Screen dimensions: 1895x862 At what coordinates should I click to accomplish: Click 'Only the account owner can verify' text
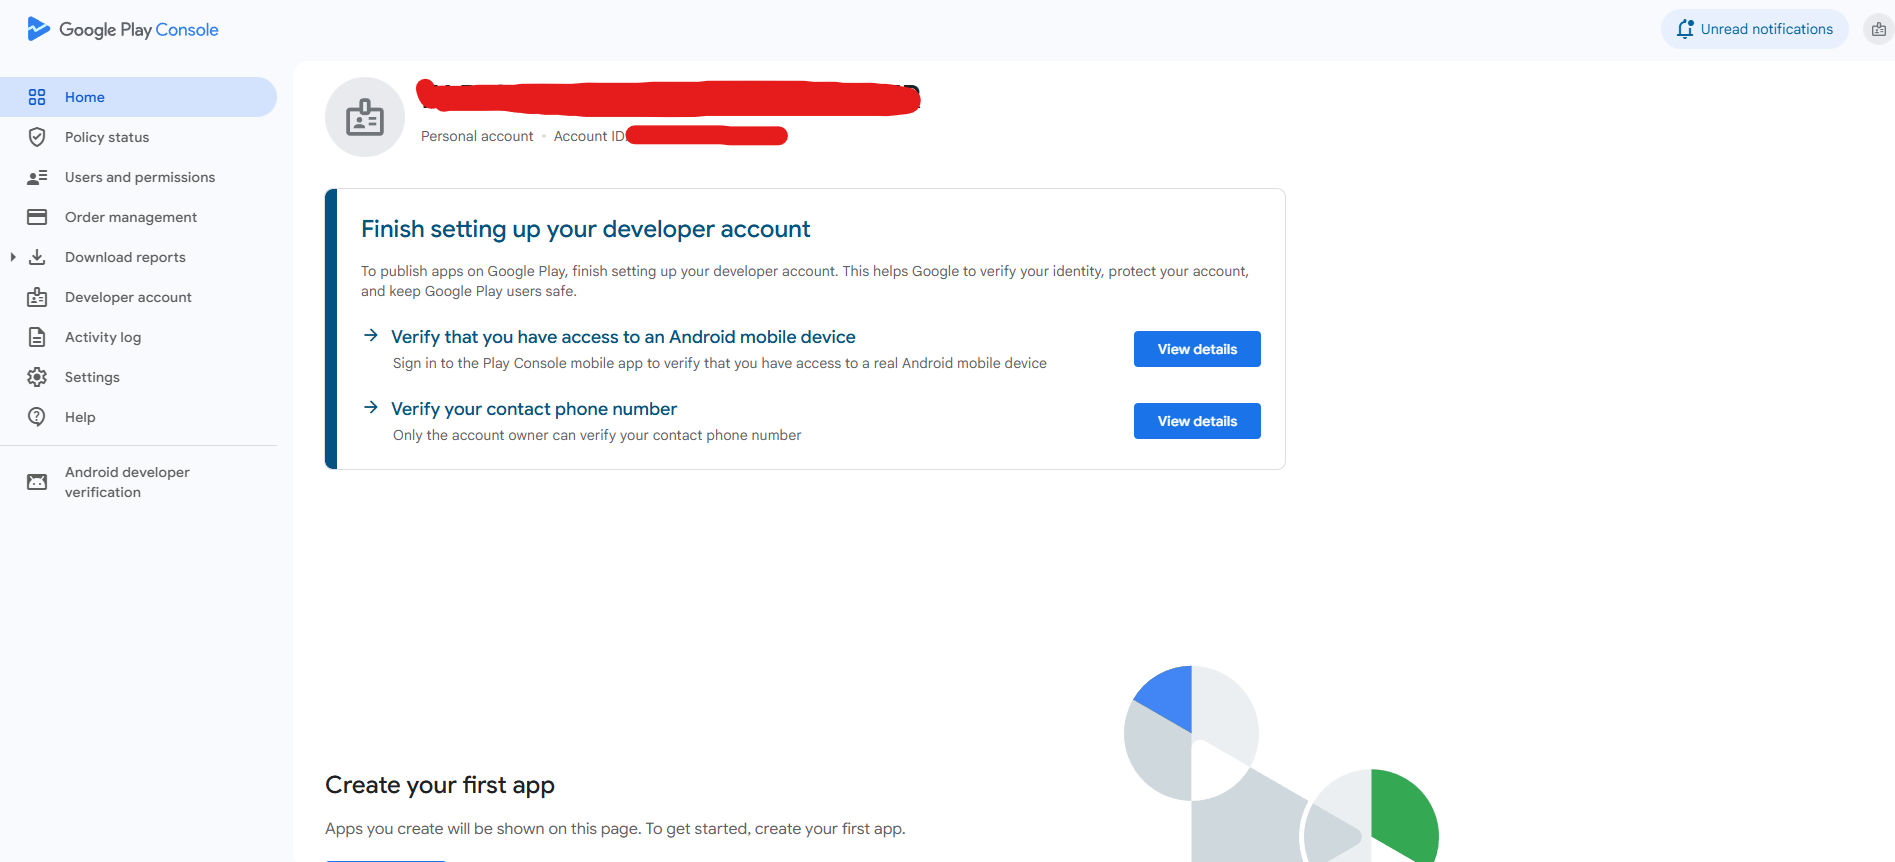(597, 435)
